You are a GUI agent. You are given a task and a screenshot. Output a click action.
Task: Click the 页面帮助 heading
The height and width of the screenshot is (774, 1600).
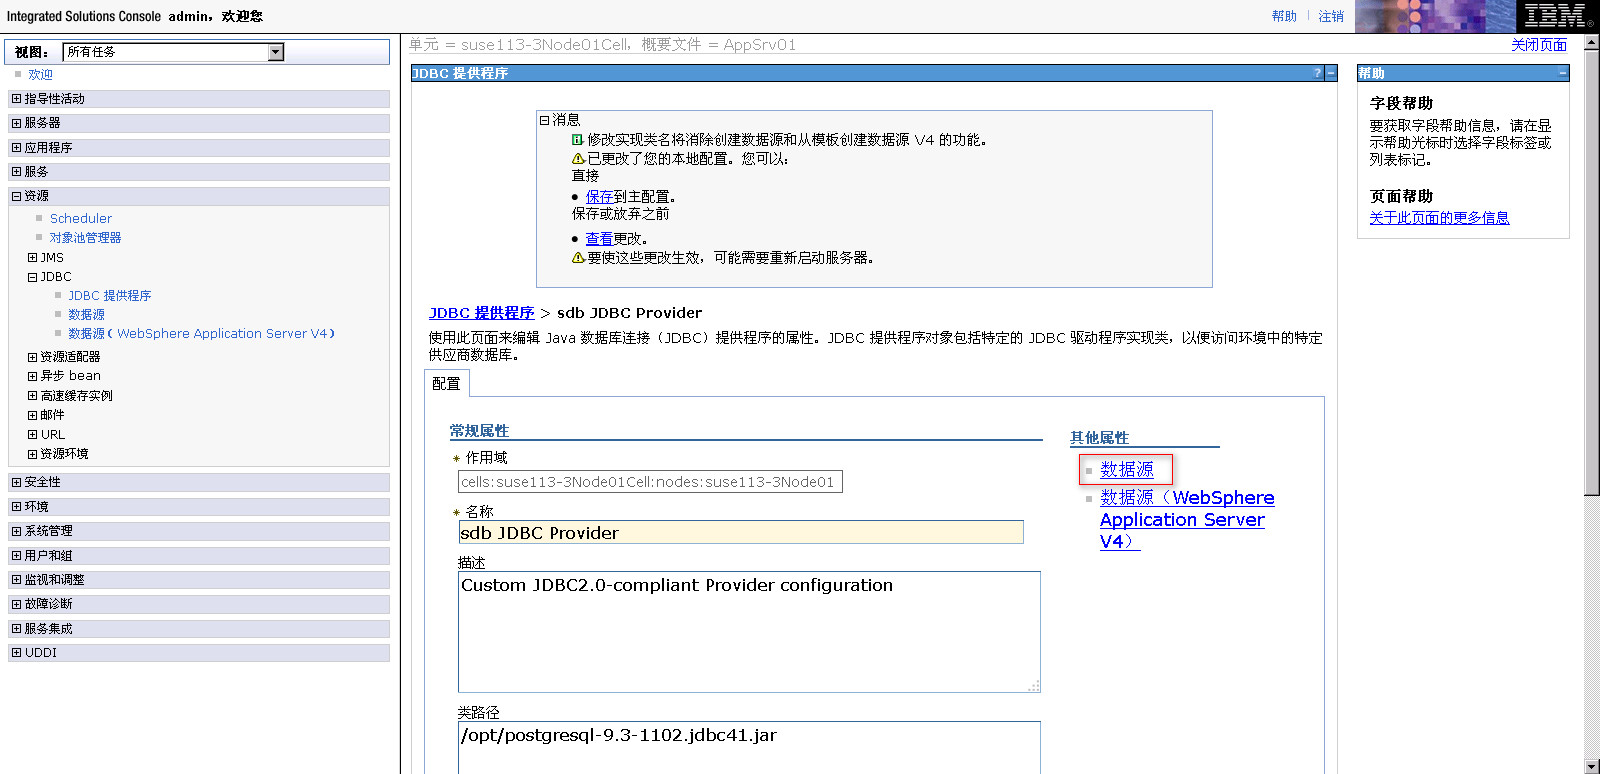(1401, 196)
